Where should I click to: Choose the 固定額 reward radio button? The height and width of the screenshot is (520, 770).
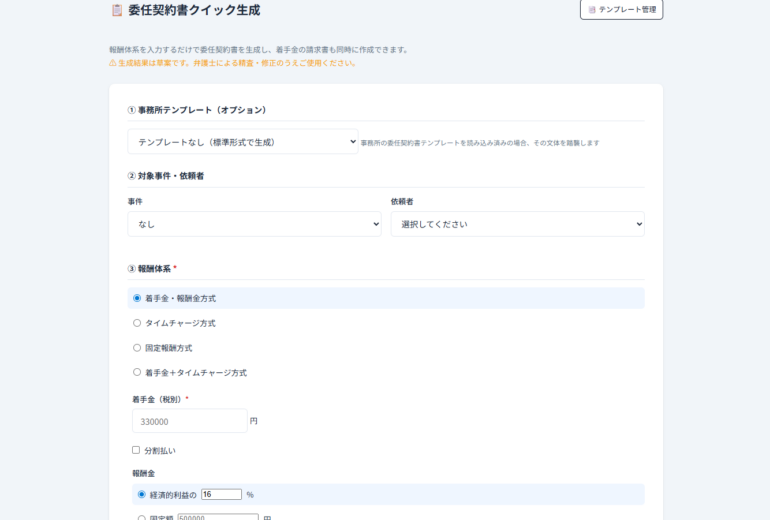pos(141,517)
